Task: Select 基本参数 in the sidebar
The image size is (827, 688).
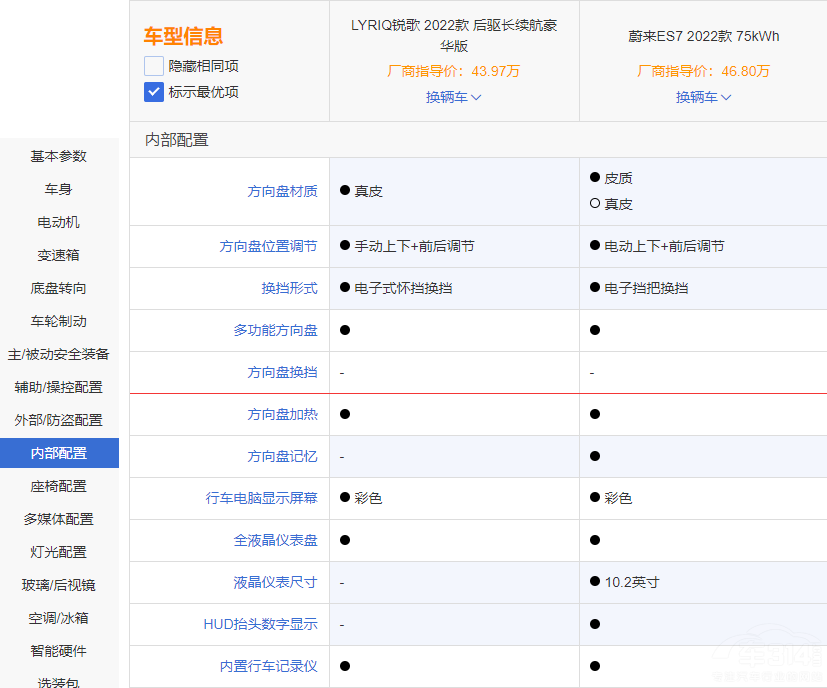Action: pyautogui.click(x=58, y=156)
